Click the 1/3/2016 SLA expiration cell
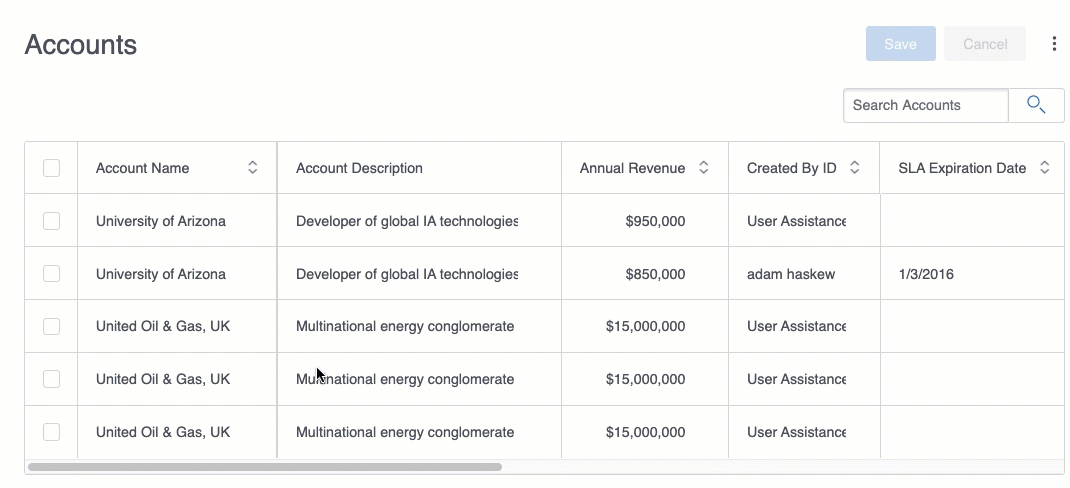Image resolution: width=1070 pixels, height=488 pixels. tap(926, 274)
